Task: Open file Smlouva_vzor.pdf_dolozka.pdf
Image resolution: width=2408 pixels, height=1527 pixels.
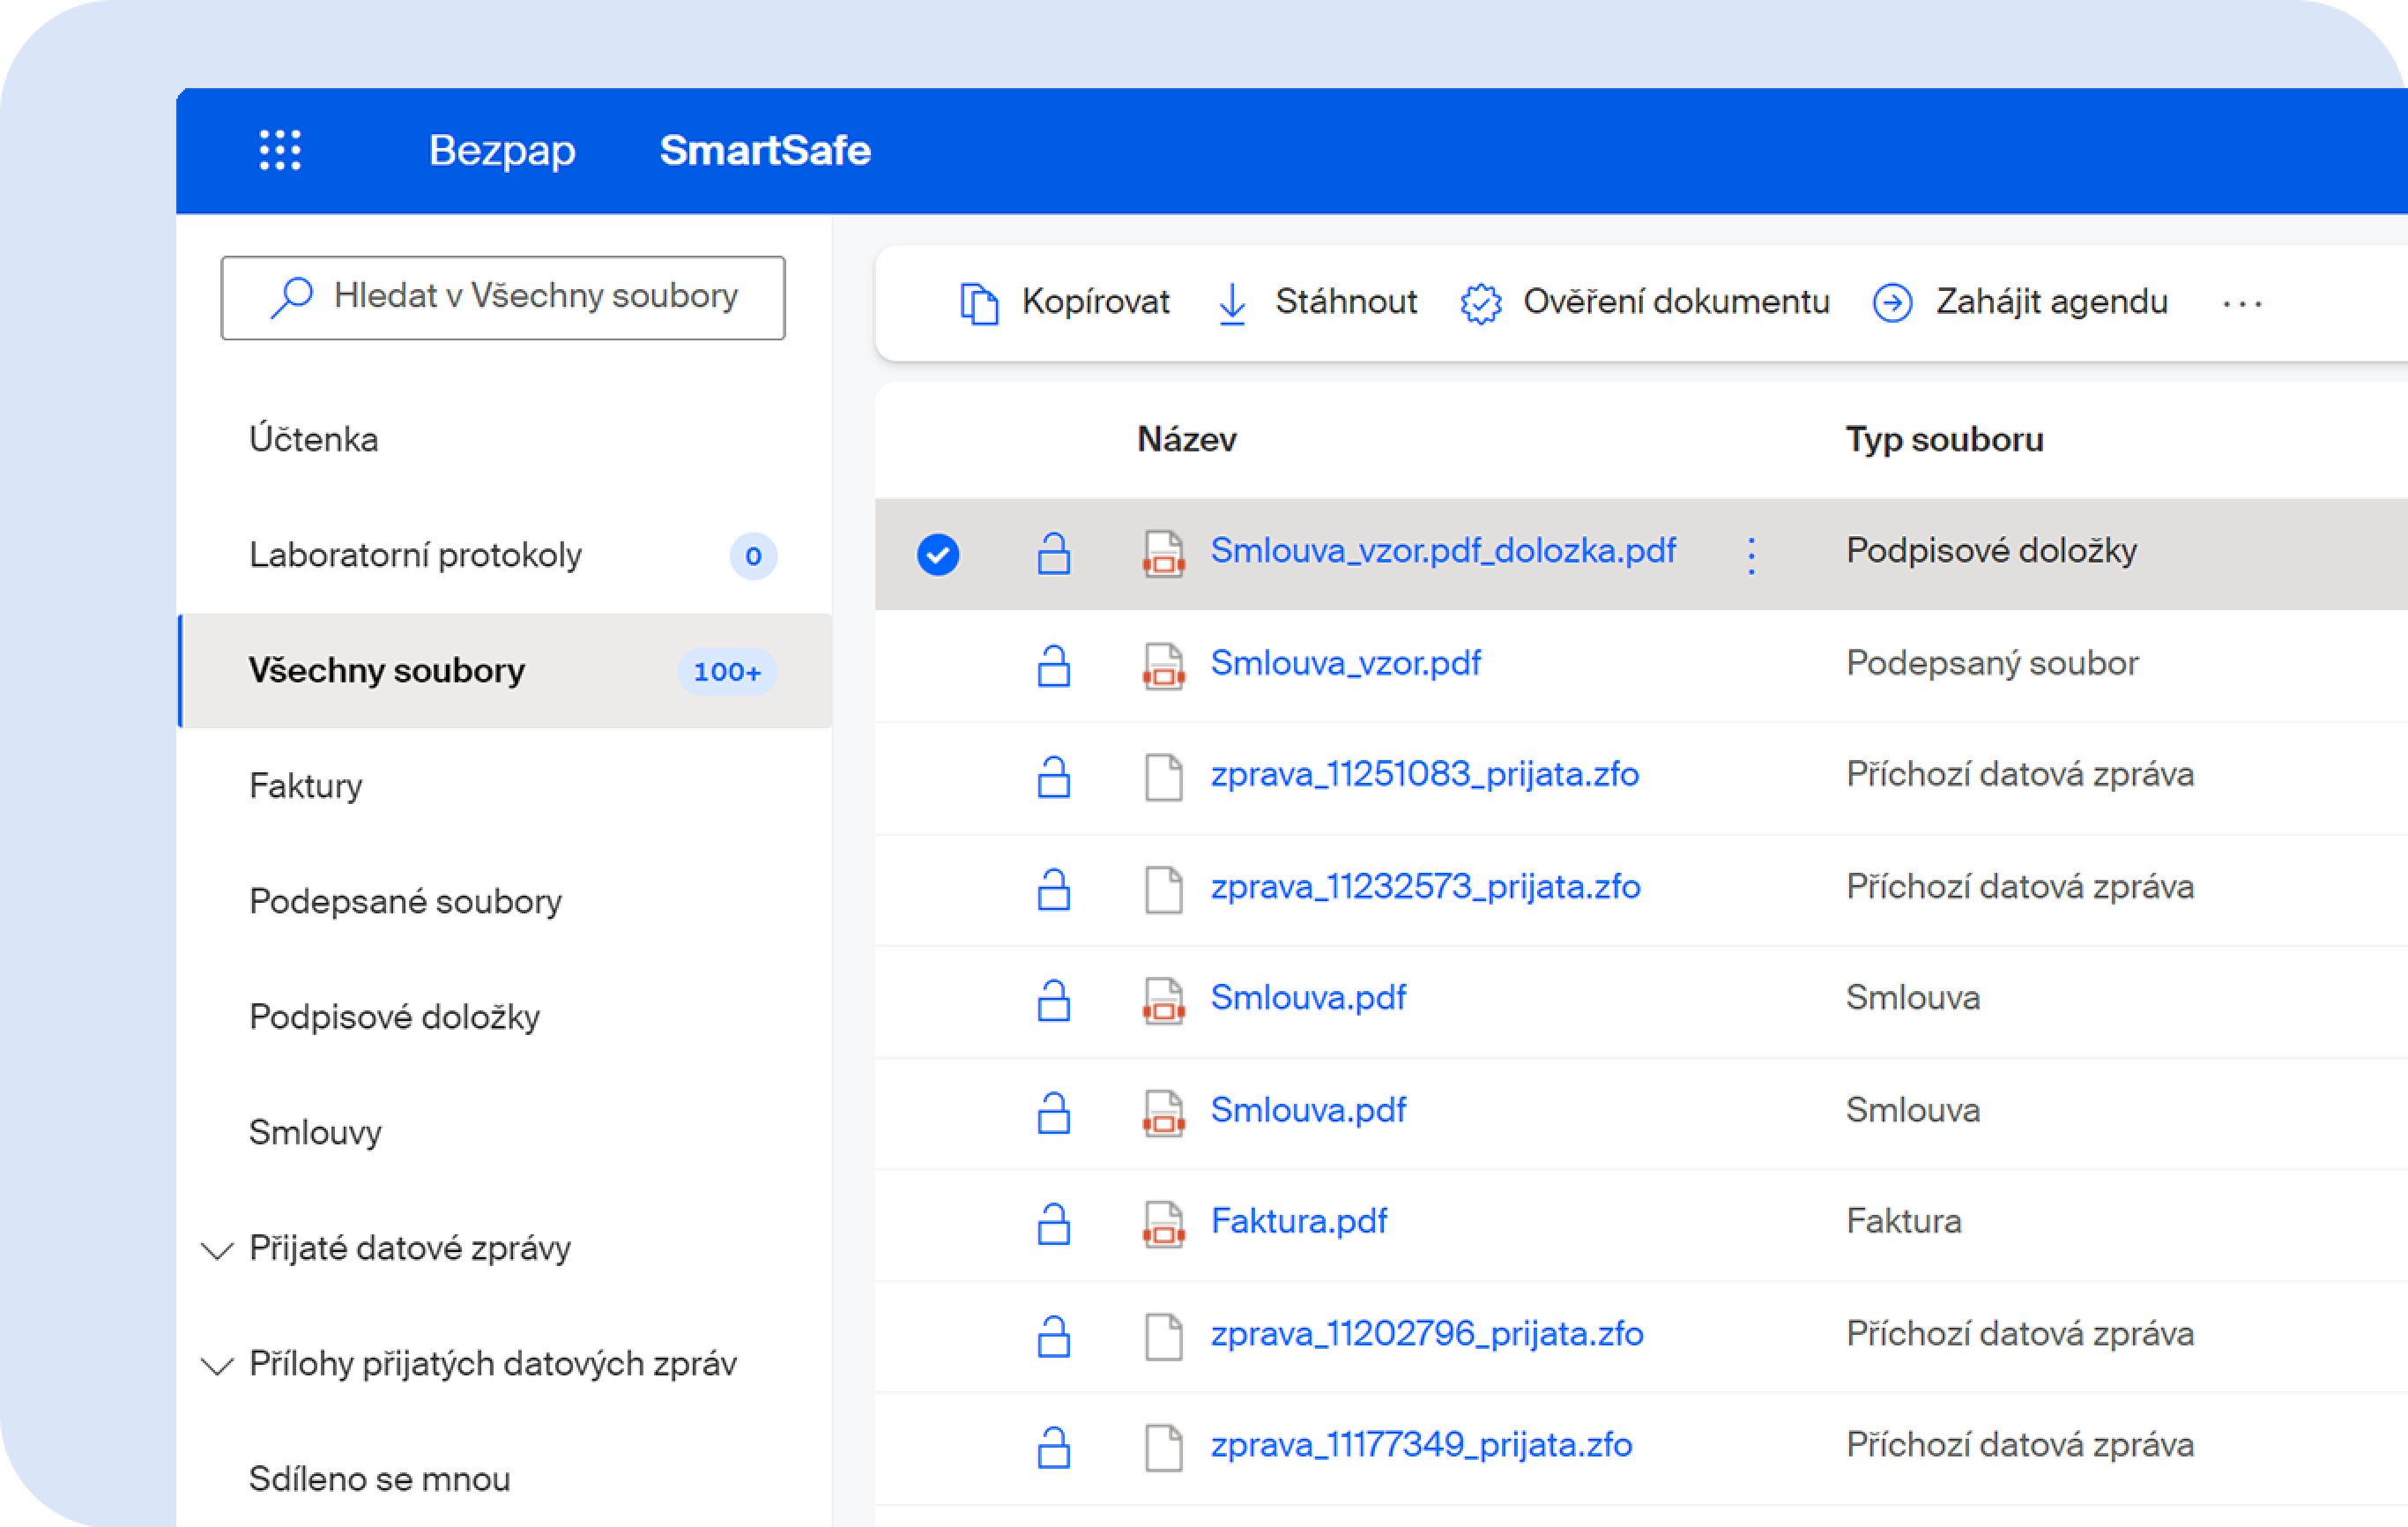Action: (1443, 551)
